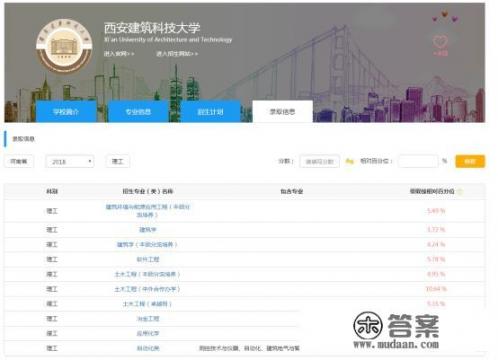Click the 4.24 % percentile value
Screen dimensions: 498x360
pyautogui.click(x=436, y=245)
